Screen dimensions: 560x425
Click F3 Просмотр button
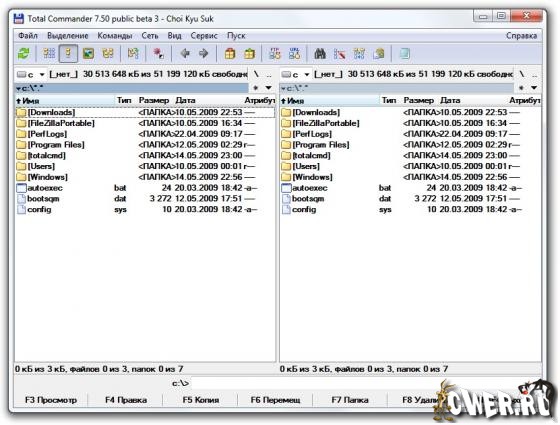[x=51, y=400]
